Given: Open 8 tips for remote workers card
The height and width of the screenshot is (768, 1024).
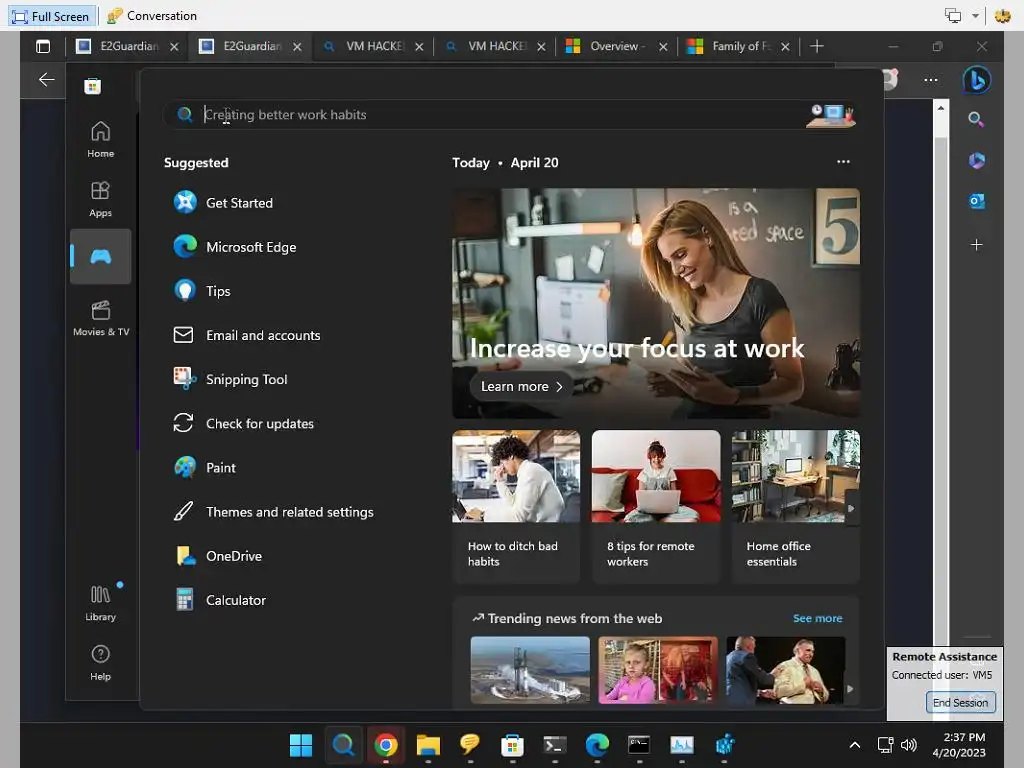Looking at the screenshot, I should pyautogui.click(x=656, y=506).
